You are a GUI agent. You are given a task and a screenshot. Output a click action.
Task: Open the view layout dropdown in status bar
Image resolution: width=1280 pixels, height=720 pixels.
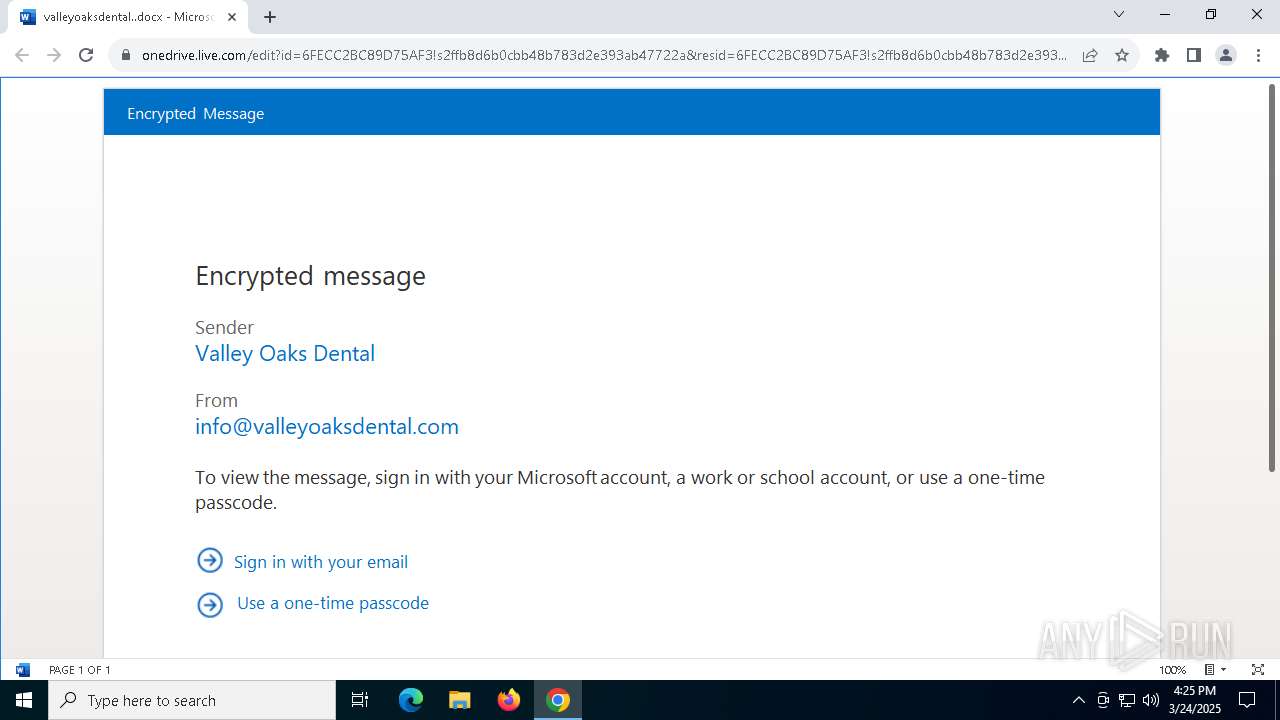[1215, 670]
